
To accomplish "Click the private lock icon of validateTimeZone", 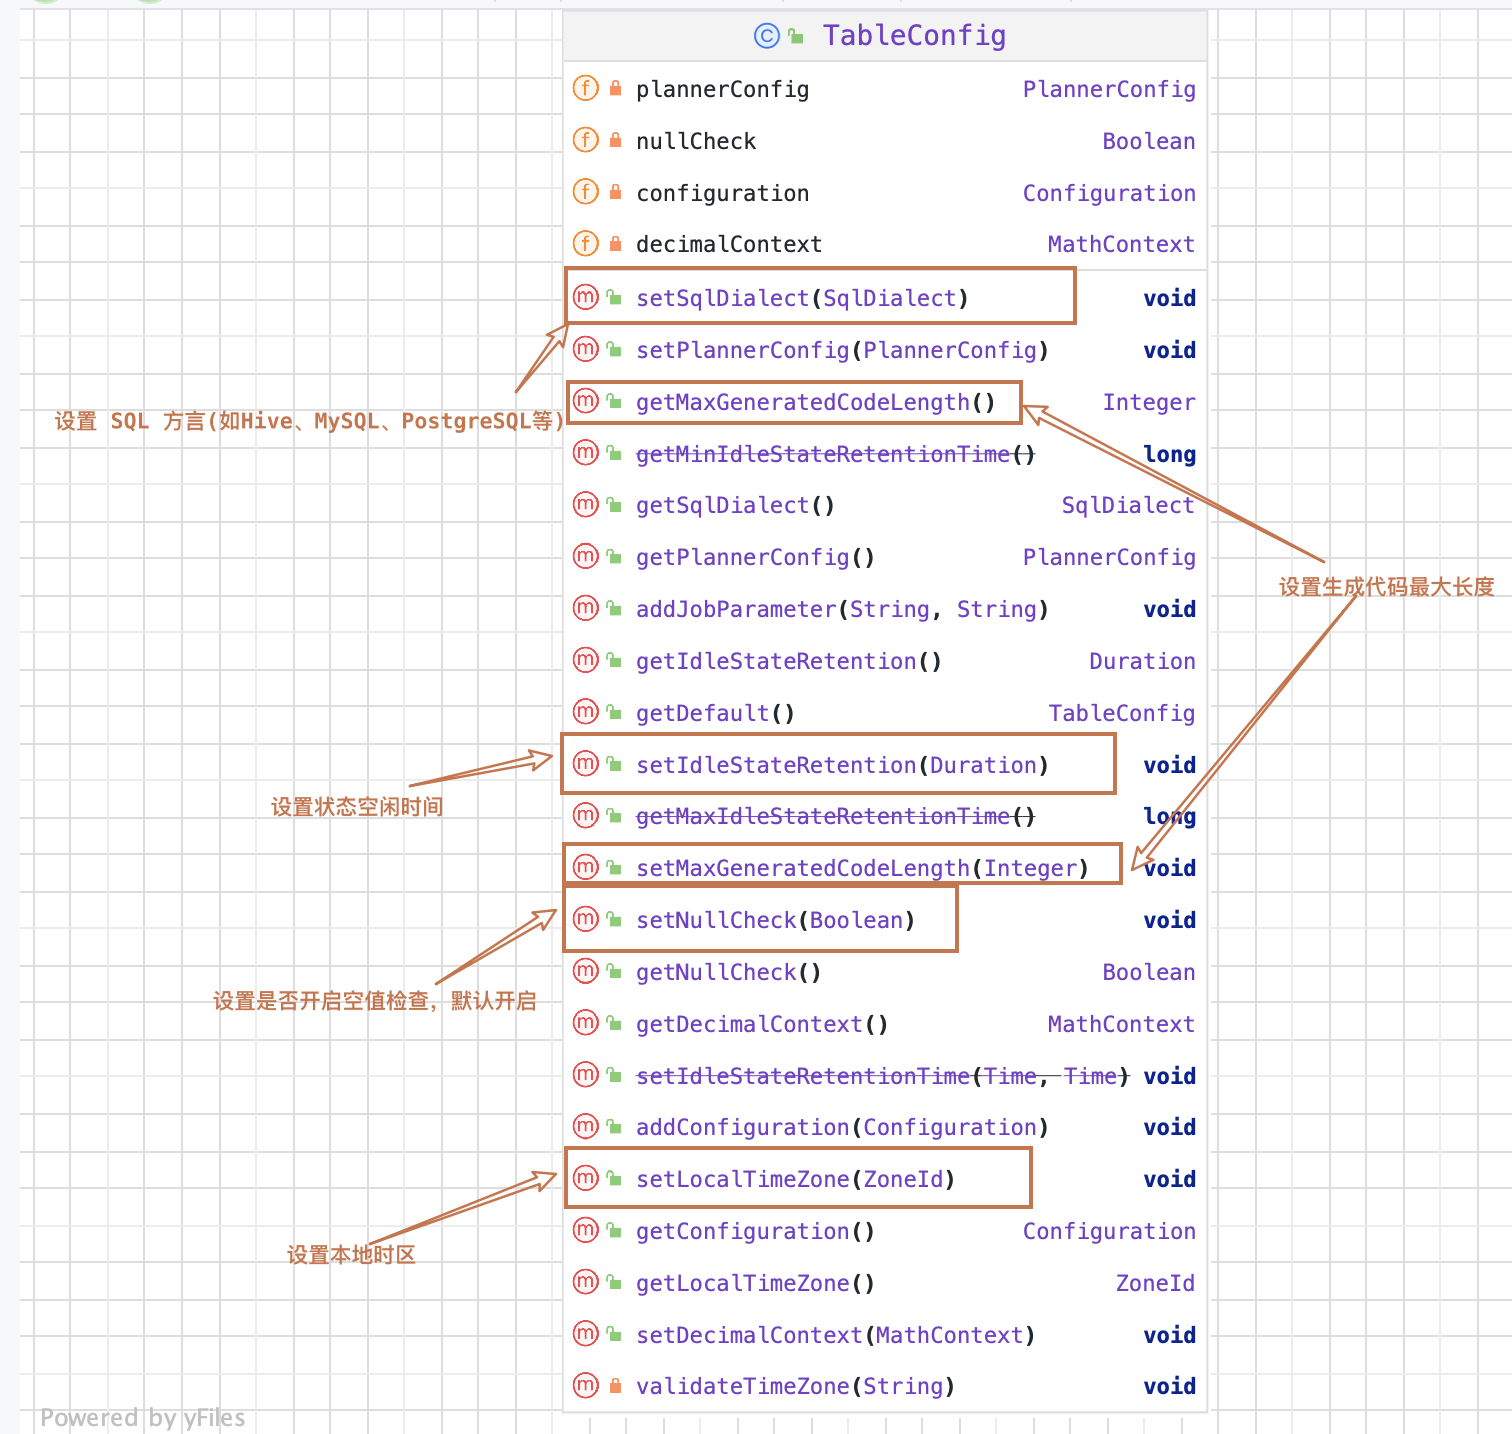I will tap(615, 1385).
